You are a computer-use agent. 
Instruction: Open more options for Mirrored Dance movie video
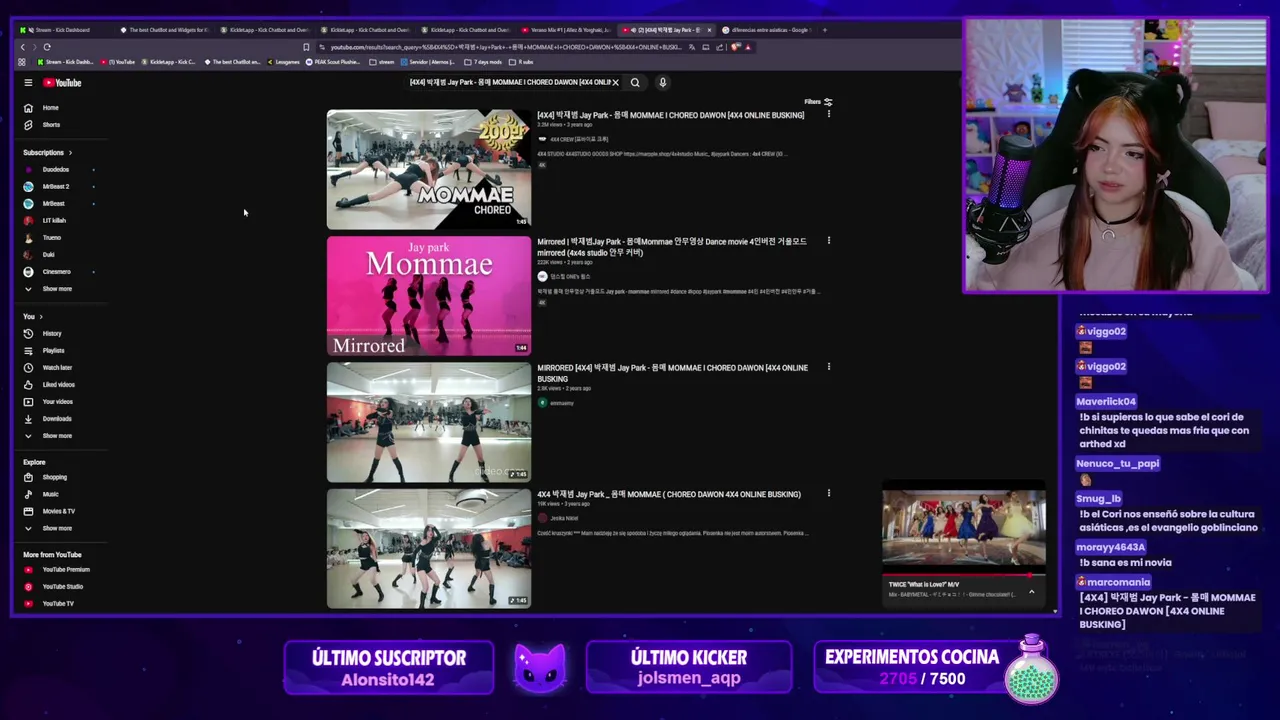pos(828,241)
